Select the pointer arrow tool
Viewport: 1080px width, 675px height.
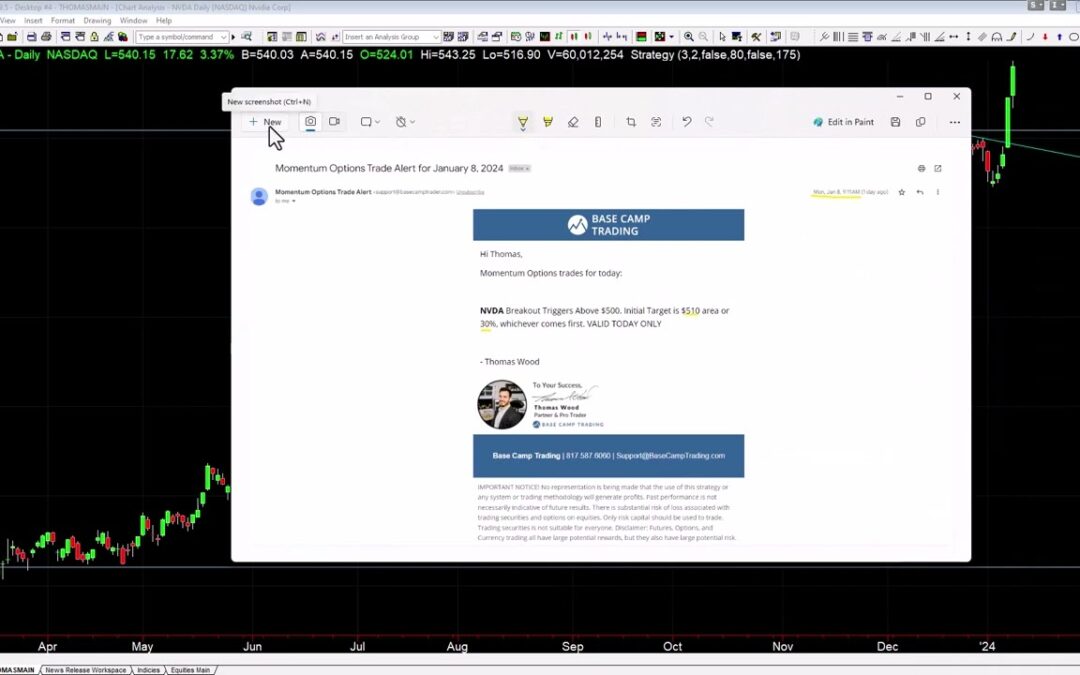722,37
